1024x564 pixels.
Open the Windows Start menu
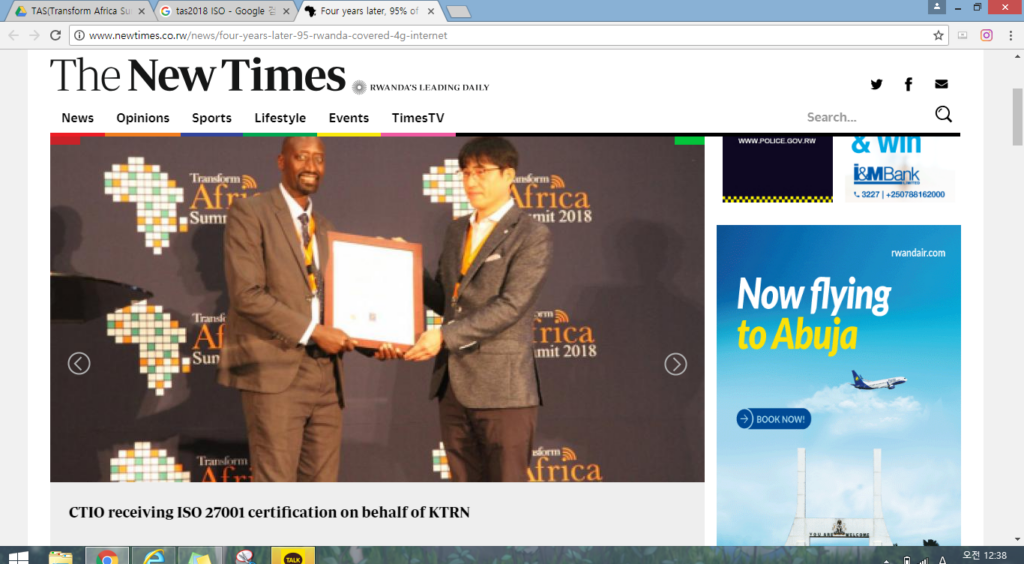(18, 556)
